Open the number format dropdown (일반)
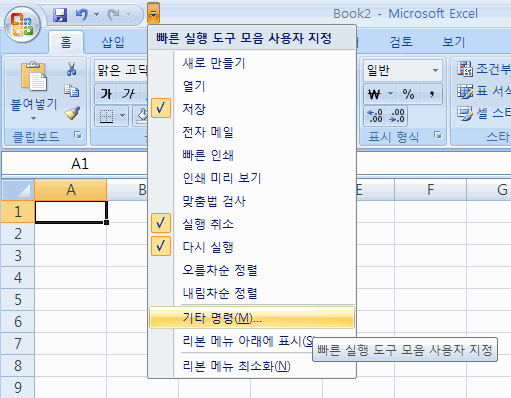 tap(403, 70)
